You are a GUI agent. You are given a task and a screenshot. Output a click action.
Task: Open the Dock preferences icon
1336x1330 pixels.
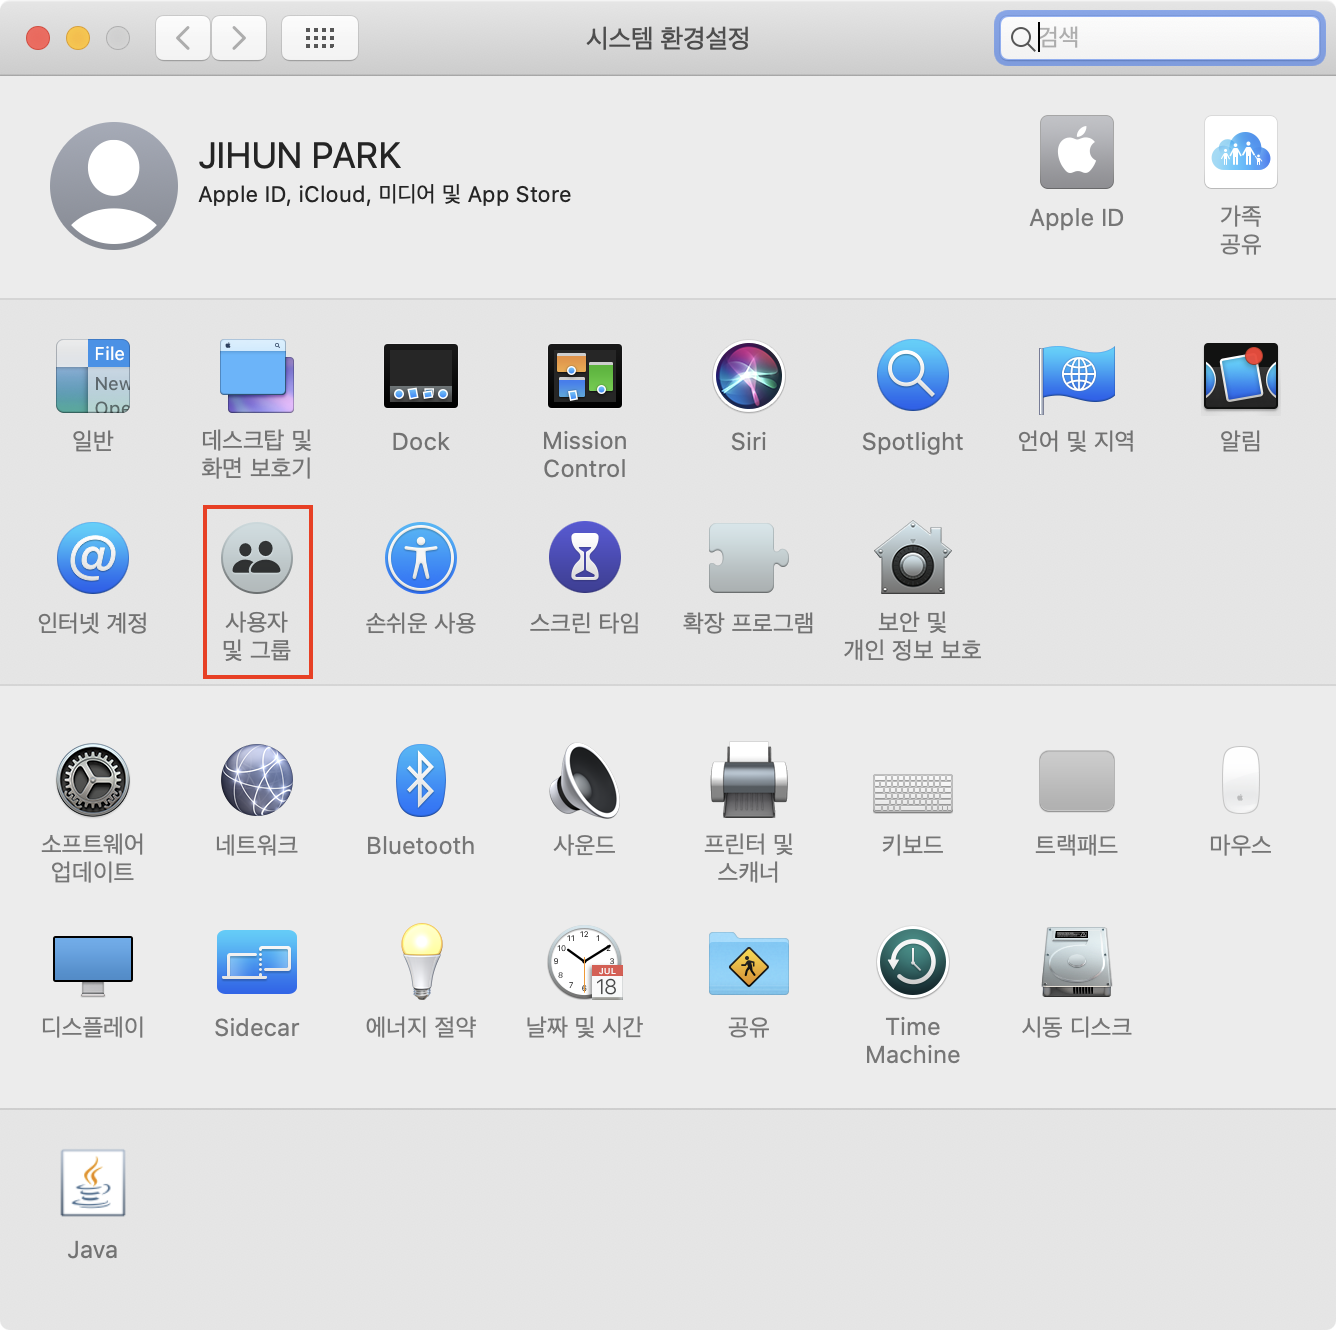[x=421, y=376]
